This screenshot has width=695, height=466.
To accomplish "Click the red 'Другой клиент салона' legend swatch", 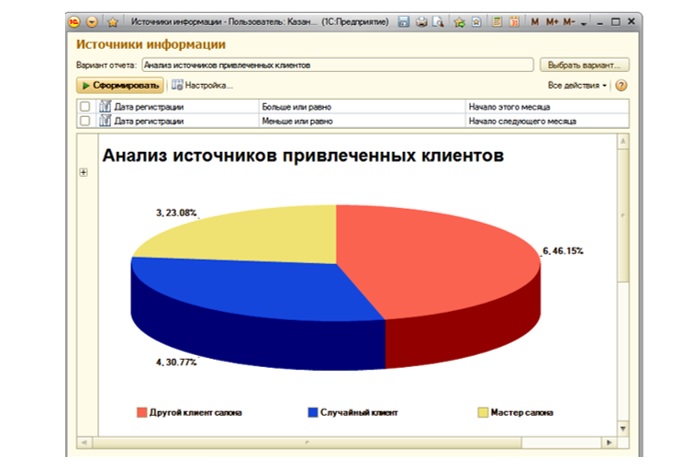I will point(142,412).
